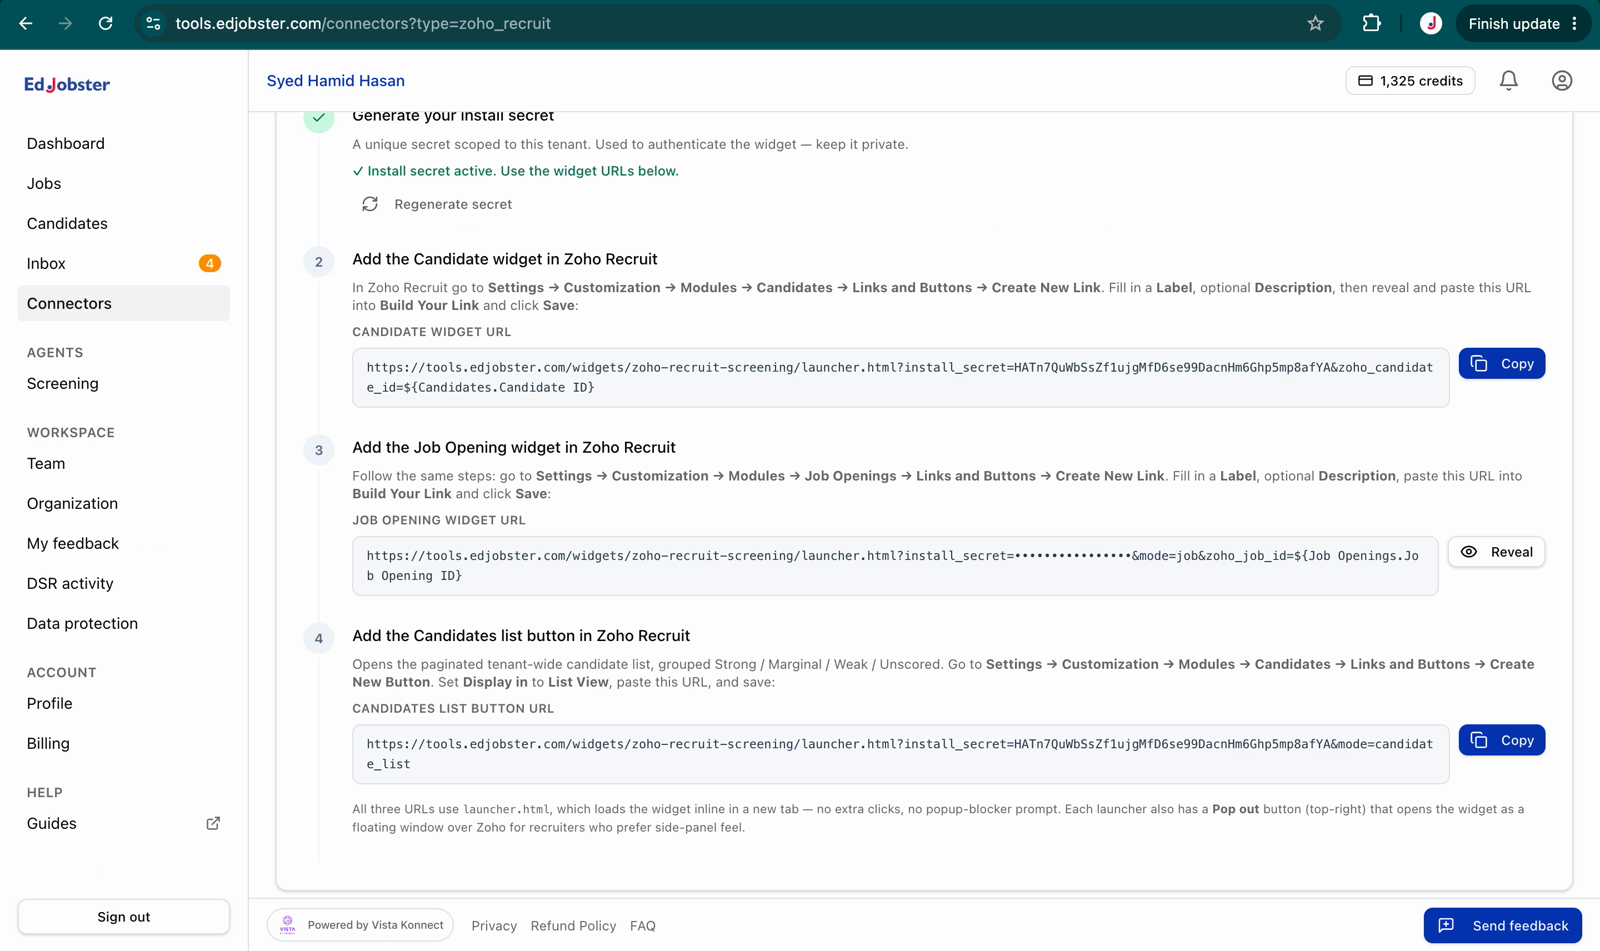Open Candidates in the sidebar
Image resolution: width=1600 pixels, height=951 pixels.
(124, 223)
